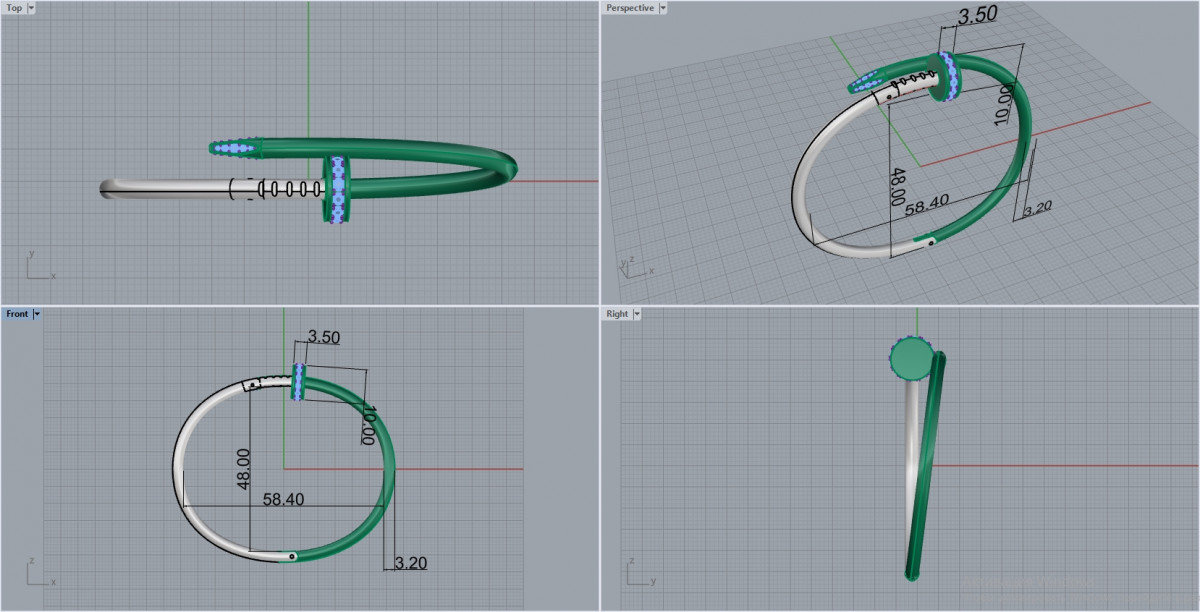1200x612 pixels.
Task: Click the XYZ axis icon in Perspective viewport
Action: (x=631, y=265)
